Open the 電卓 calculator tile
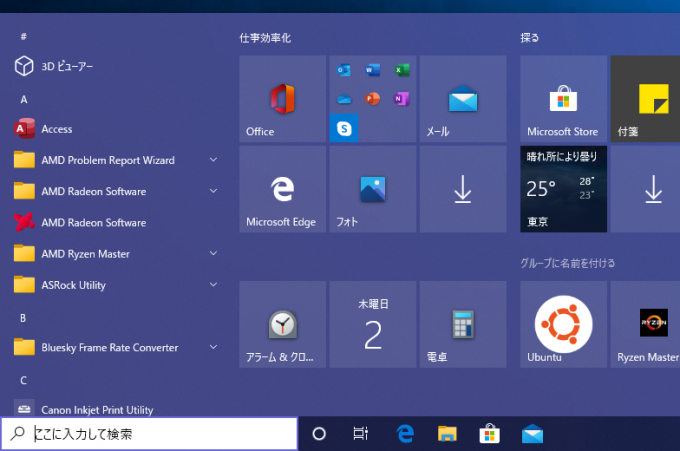The width and height of the screenshot is (680, 451). pos(463,324)
